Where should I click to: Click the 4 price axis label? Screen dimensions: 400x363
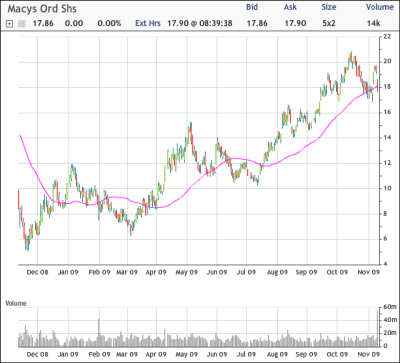click(385, 264)
